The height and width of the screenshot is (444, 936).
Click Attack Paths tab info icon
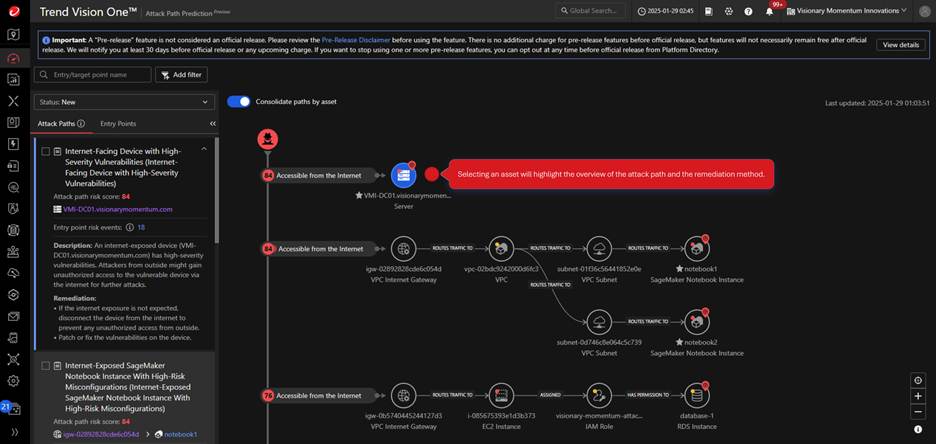[81, 124]
